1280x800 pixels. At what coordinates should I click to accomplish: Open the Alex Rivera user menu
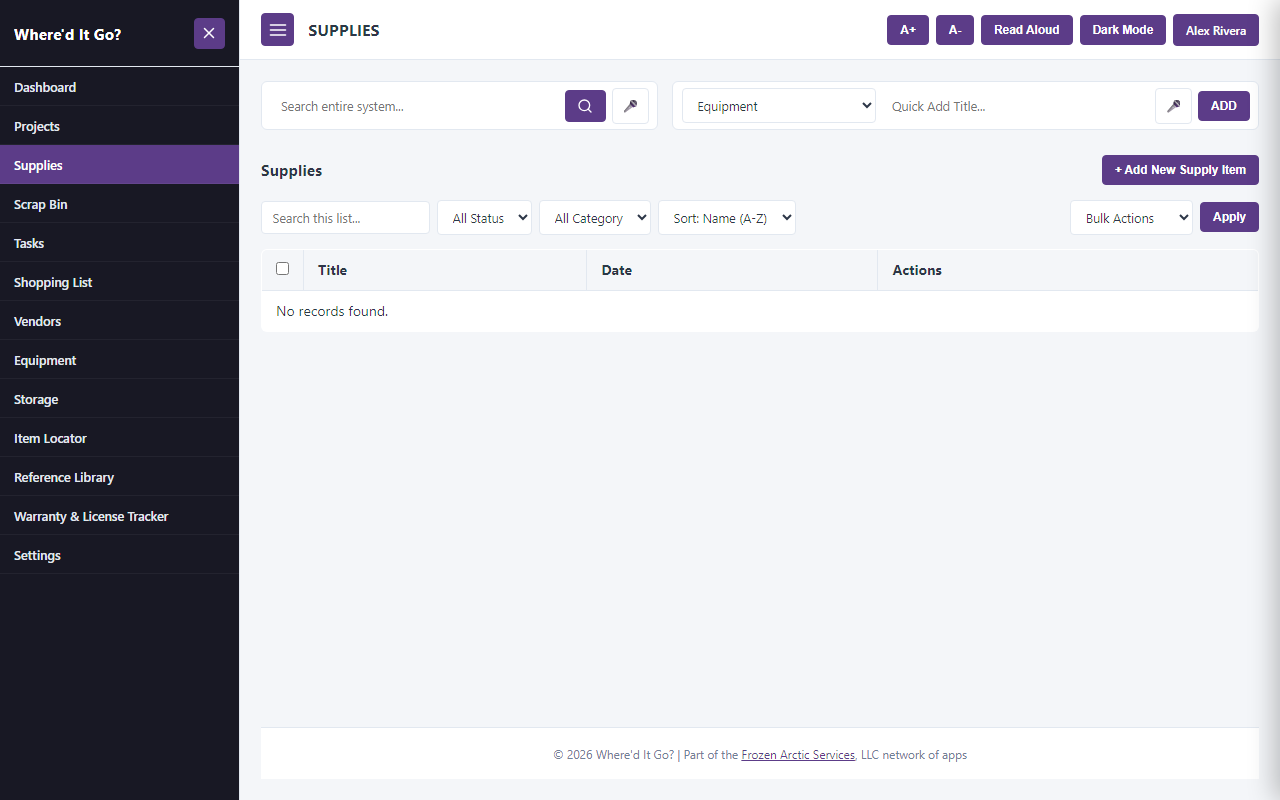(1216, 30)
